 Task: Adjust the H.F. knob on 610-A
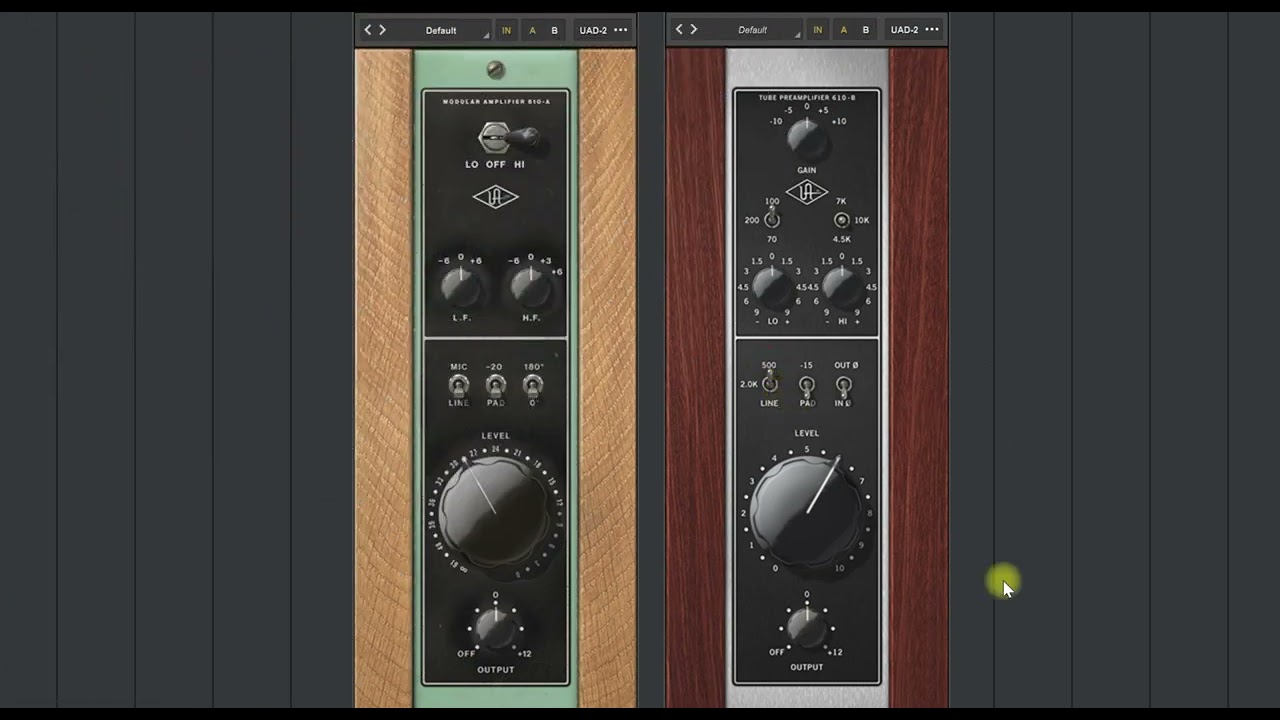530,287
